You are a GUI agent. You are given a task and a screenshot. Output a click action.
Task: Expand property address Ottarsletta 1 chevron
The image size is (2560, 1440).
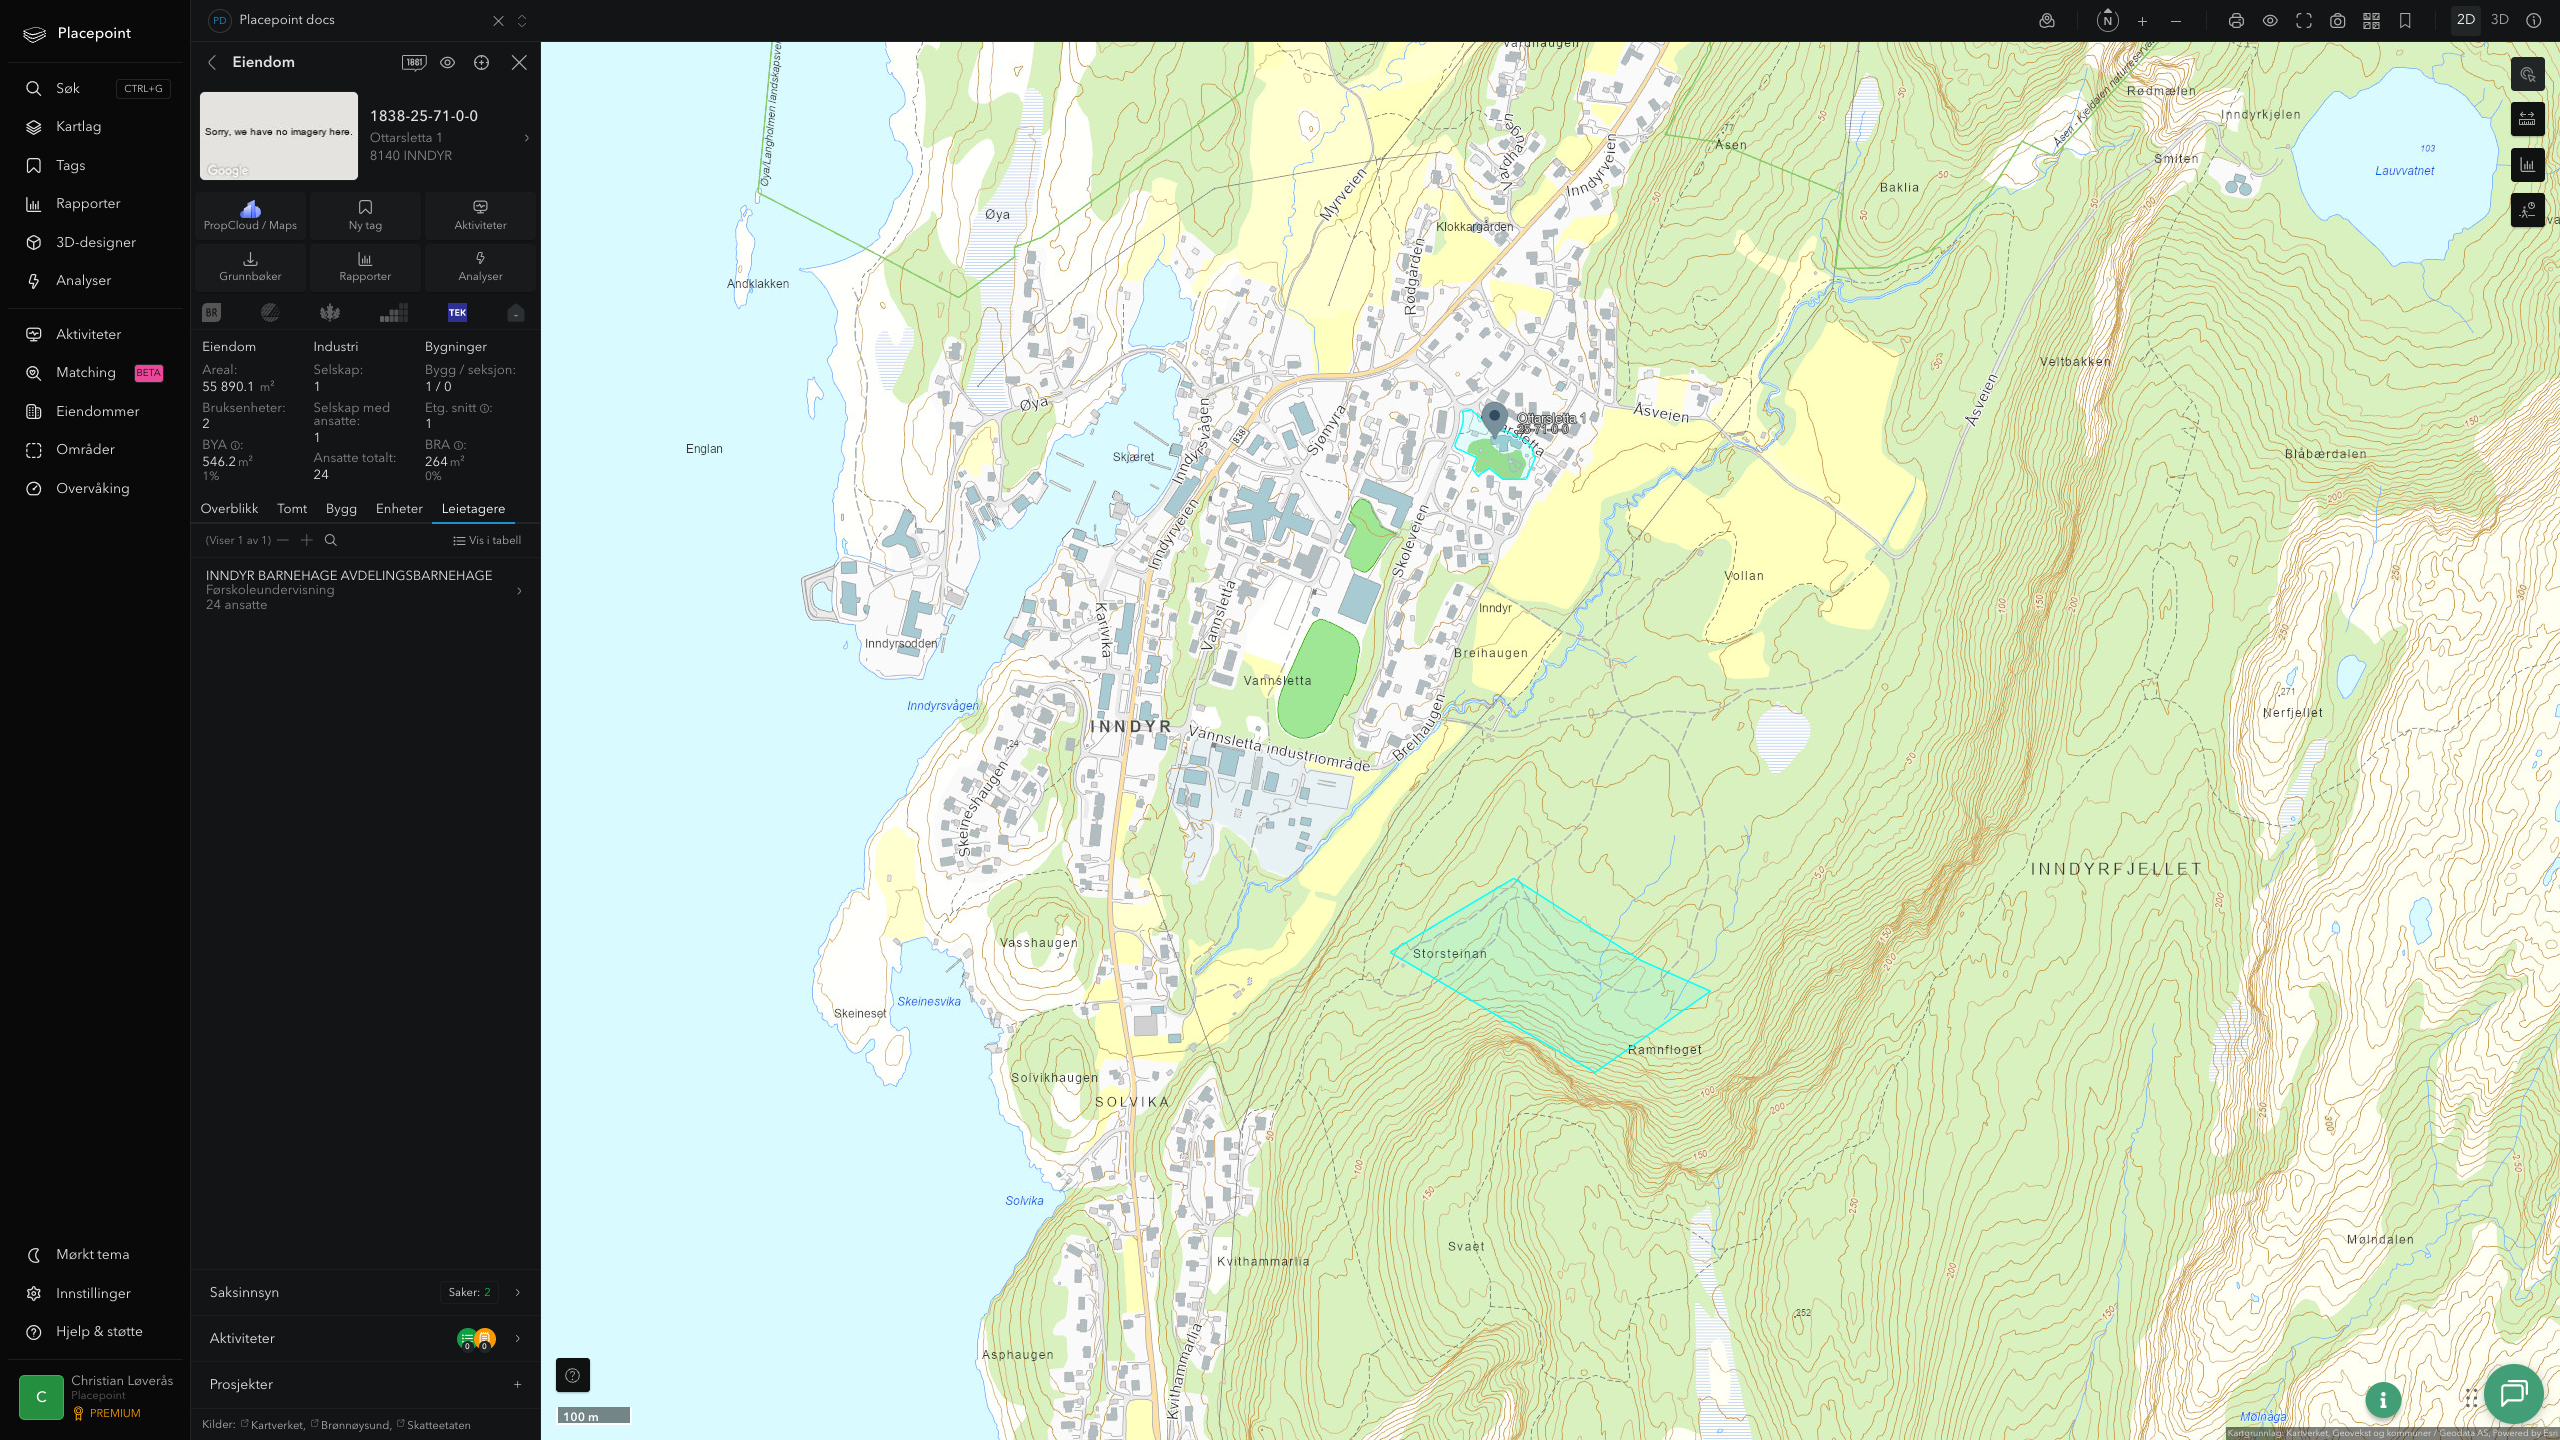pyautogui.click(x=527, y=138)
